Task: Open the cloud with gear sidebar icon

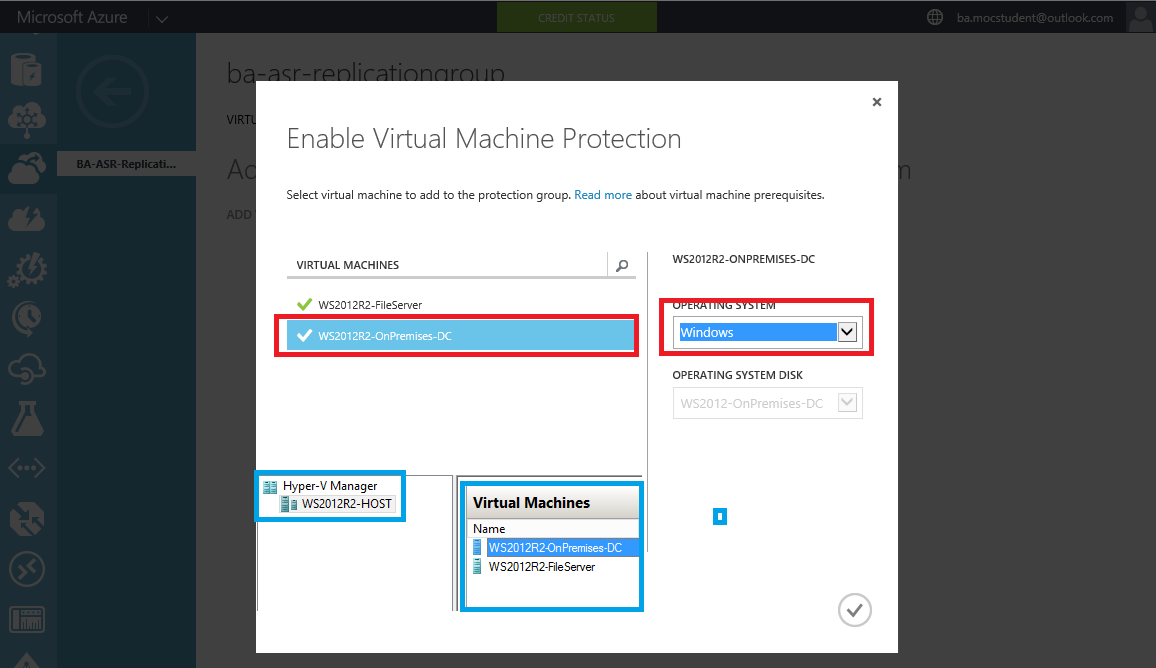Action: [27, 369]
